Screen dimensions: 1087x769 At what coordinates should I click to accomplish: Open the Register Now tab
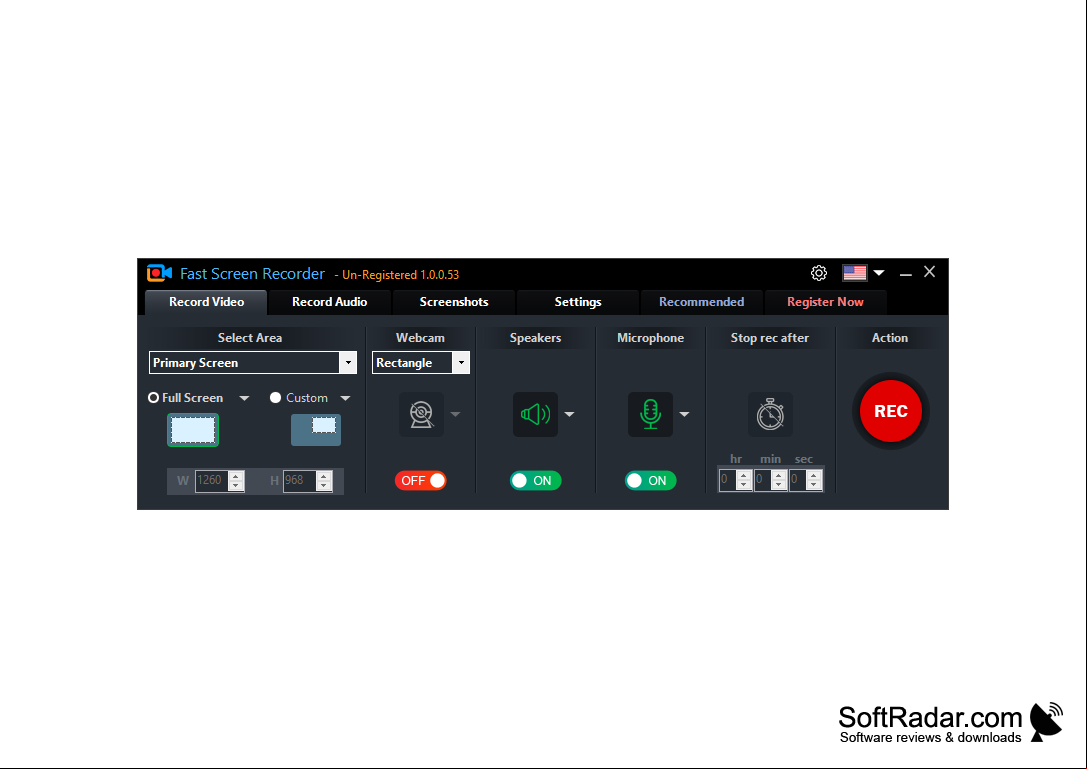coord(825,302)
